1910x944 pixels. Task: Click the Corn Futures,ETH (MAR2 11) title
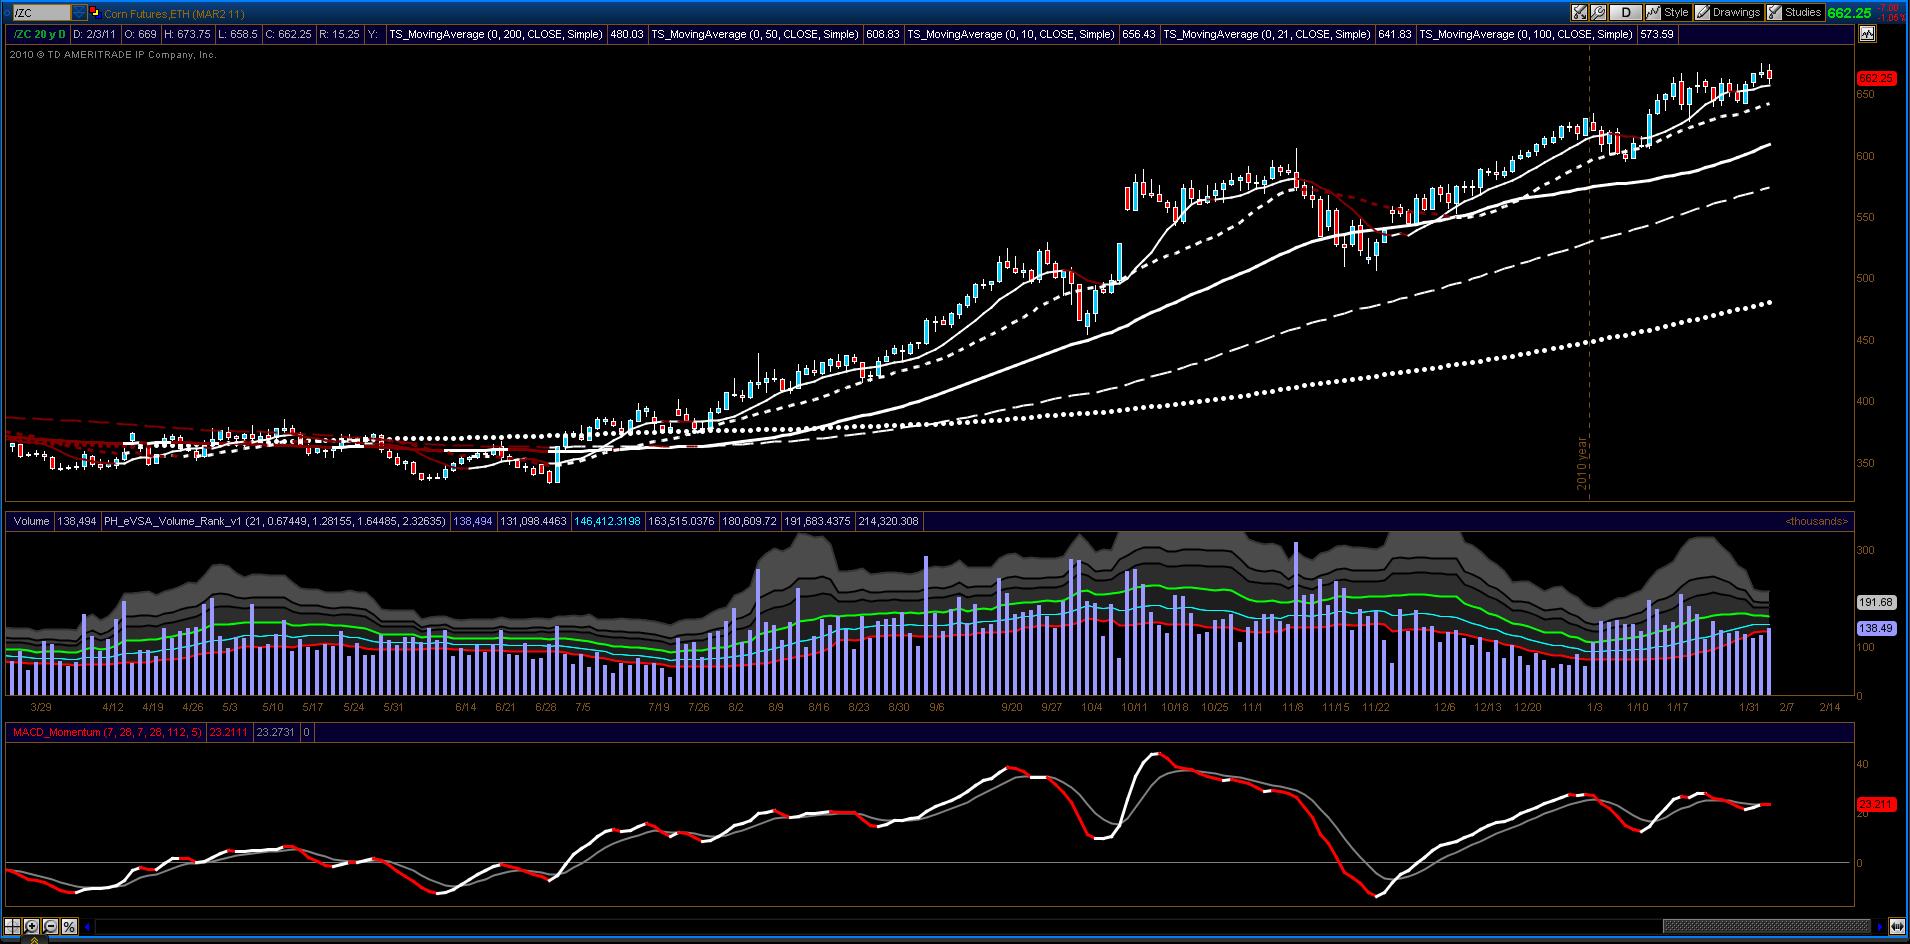pyautogui.click(x=175, y=14)
